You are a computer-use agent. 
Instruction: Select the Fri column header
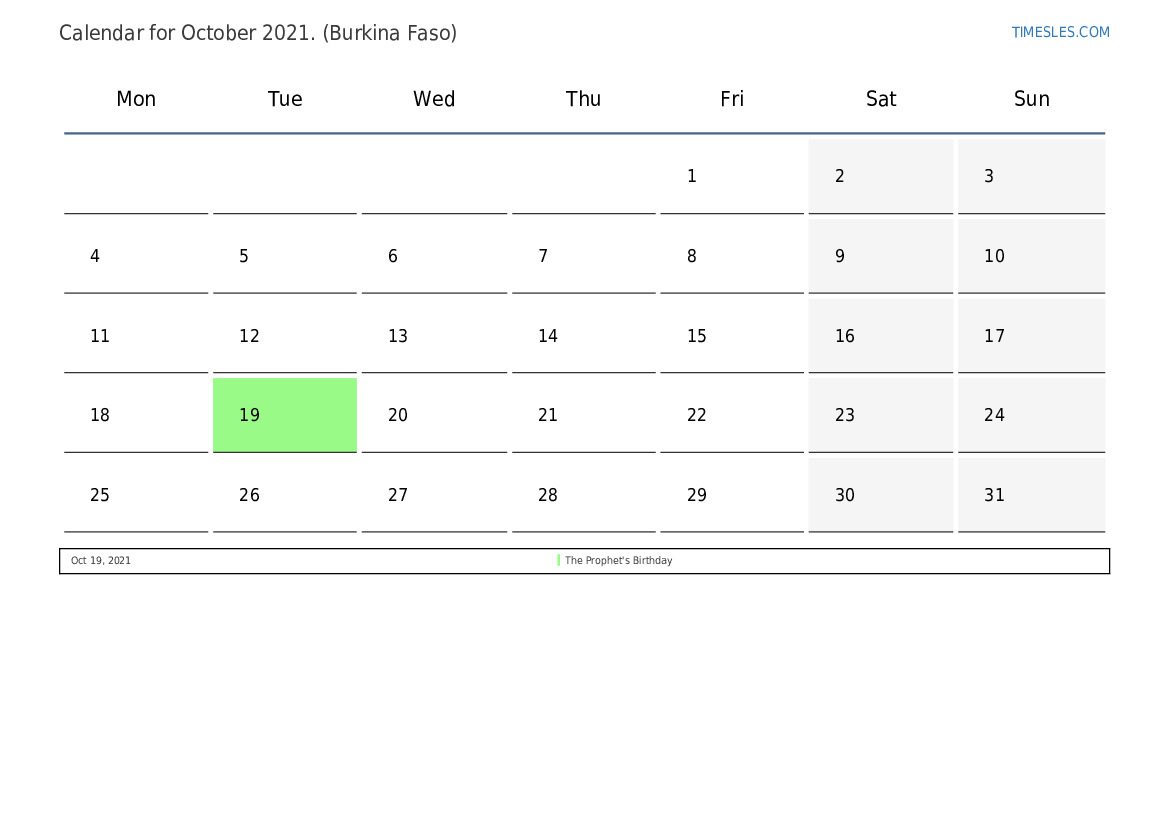tap(732, 99)
